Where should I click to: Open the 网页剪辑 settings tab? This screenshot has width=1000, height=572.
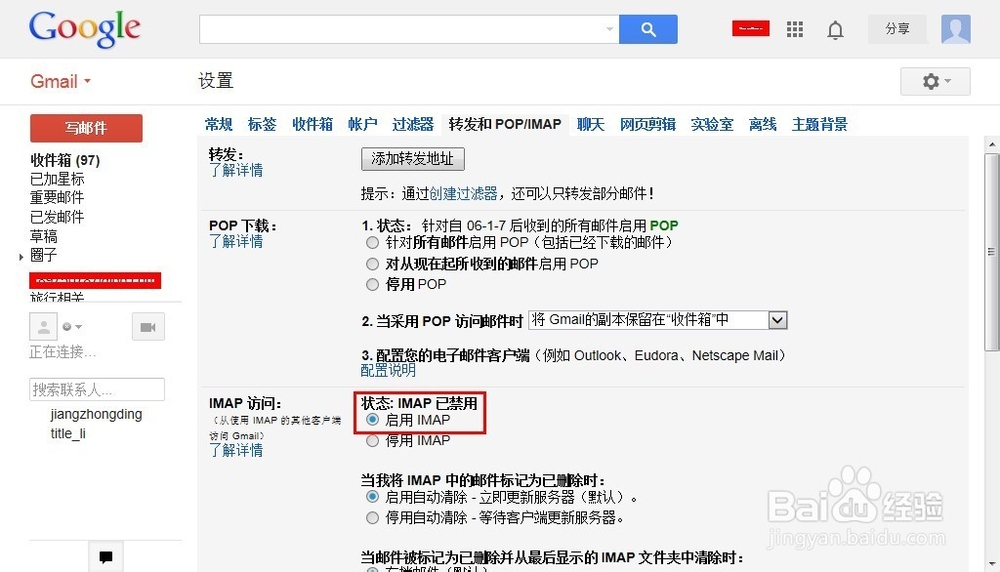[647, 124]
